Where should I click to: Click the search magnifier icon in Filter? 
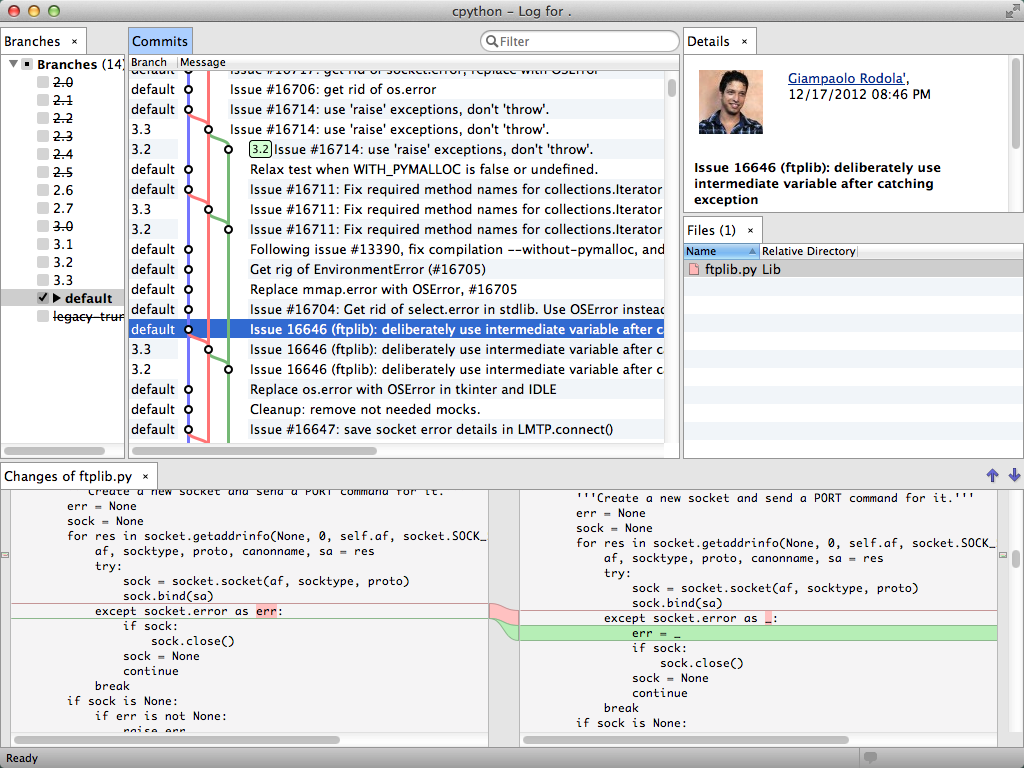click(491, 41)
